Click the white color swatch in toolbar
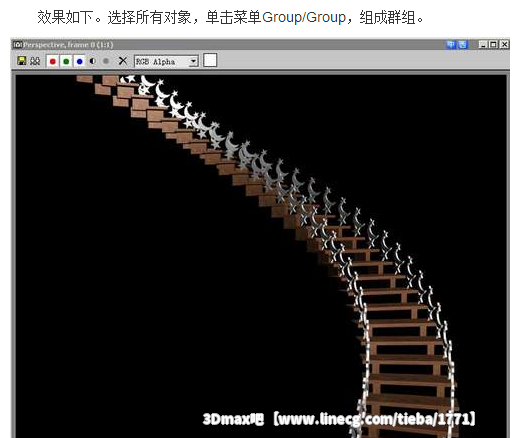The height and width of the screenshot is (438, 515). click(210, 60)
